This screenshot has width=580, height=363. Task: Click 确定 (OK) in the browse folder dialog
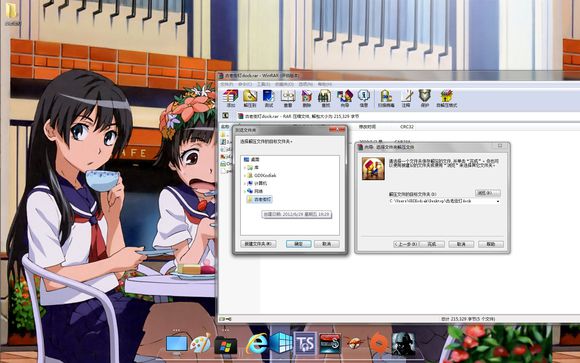tap(299, 244)
